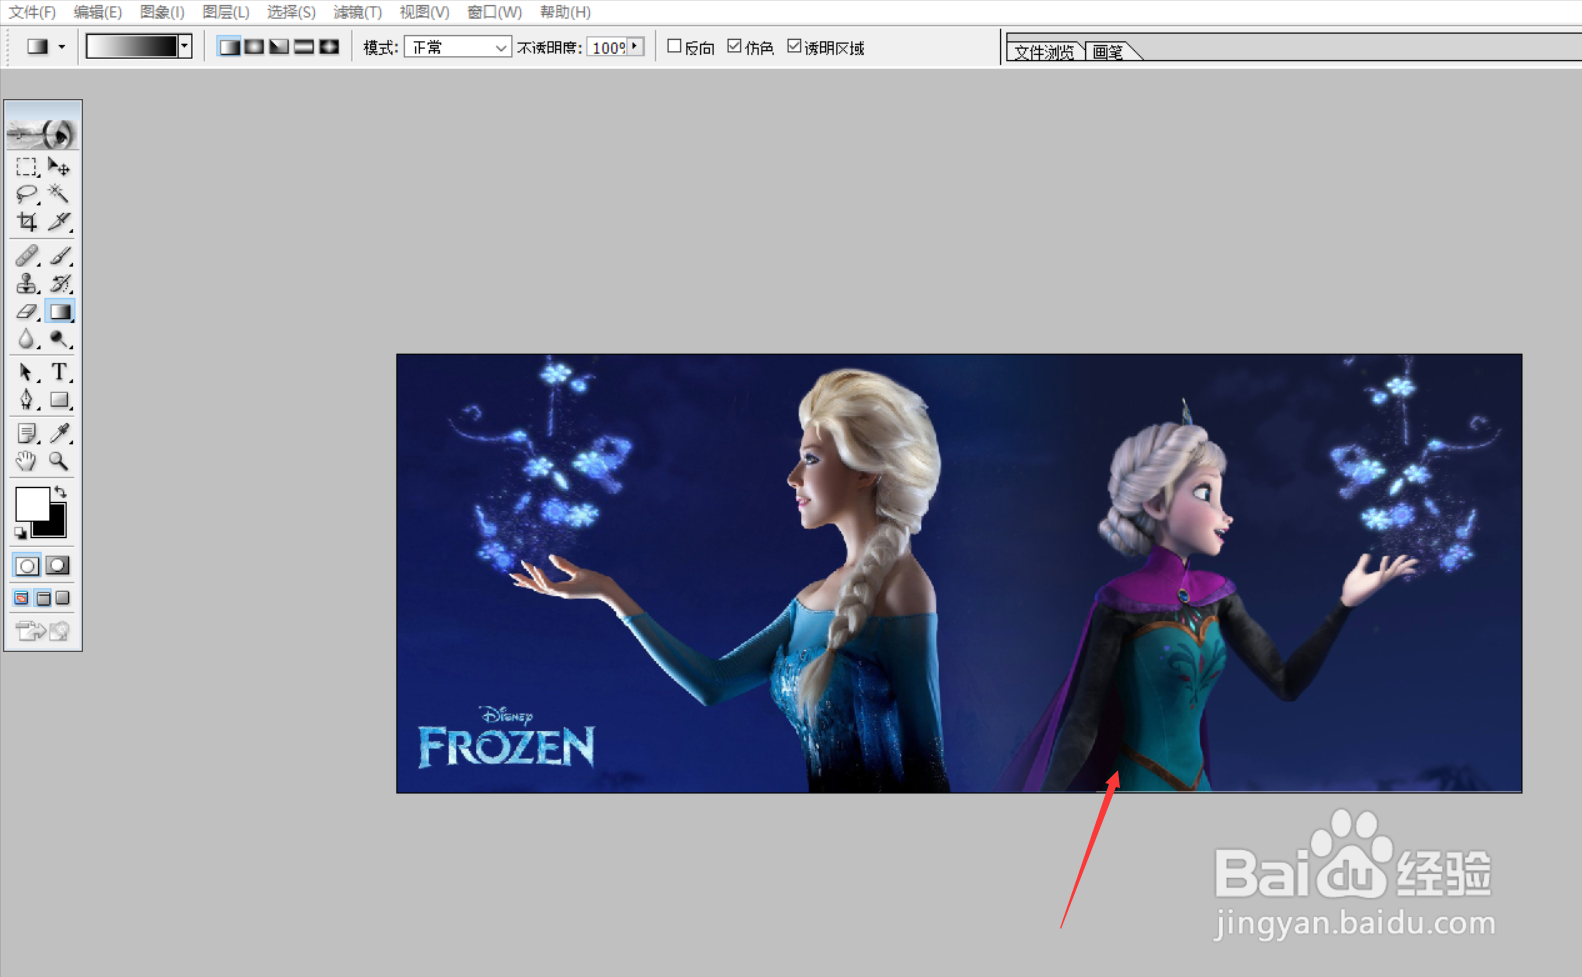Select the Rectangle shape tool
The image size is (1582, 977).
coord(59,400)
